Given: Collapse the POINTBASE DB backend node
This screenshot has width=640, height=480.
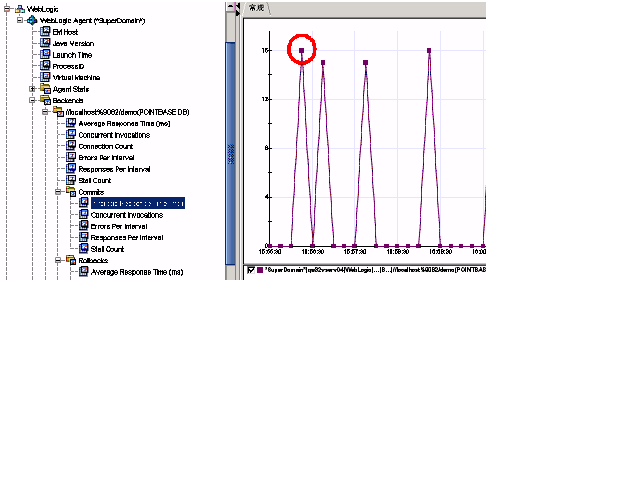Looking at the screenshot, I should tap(45, 112).
